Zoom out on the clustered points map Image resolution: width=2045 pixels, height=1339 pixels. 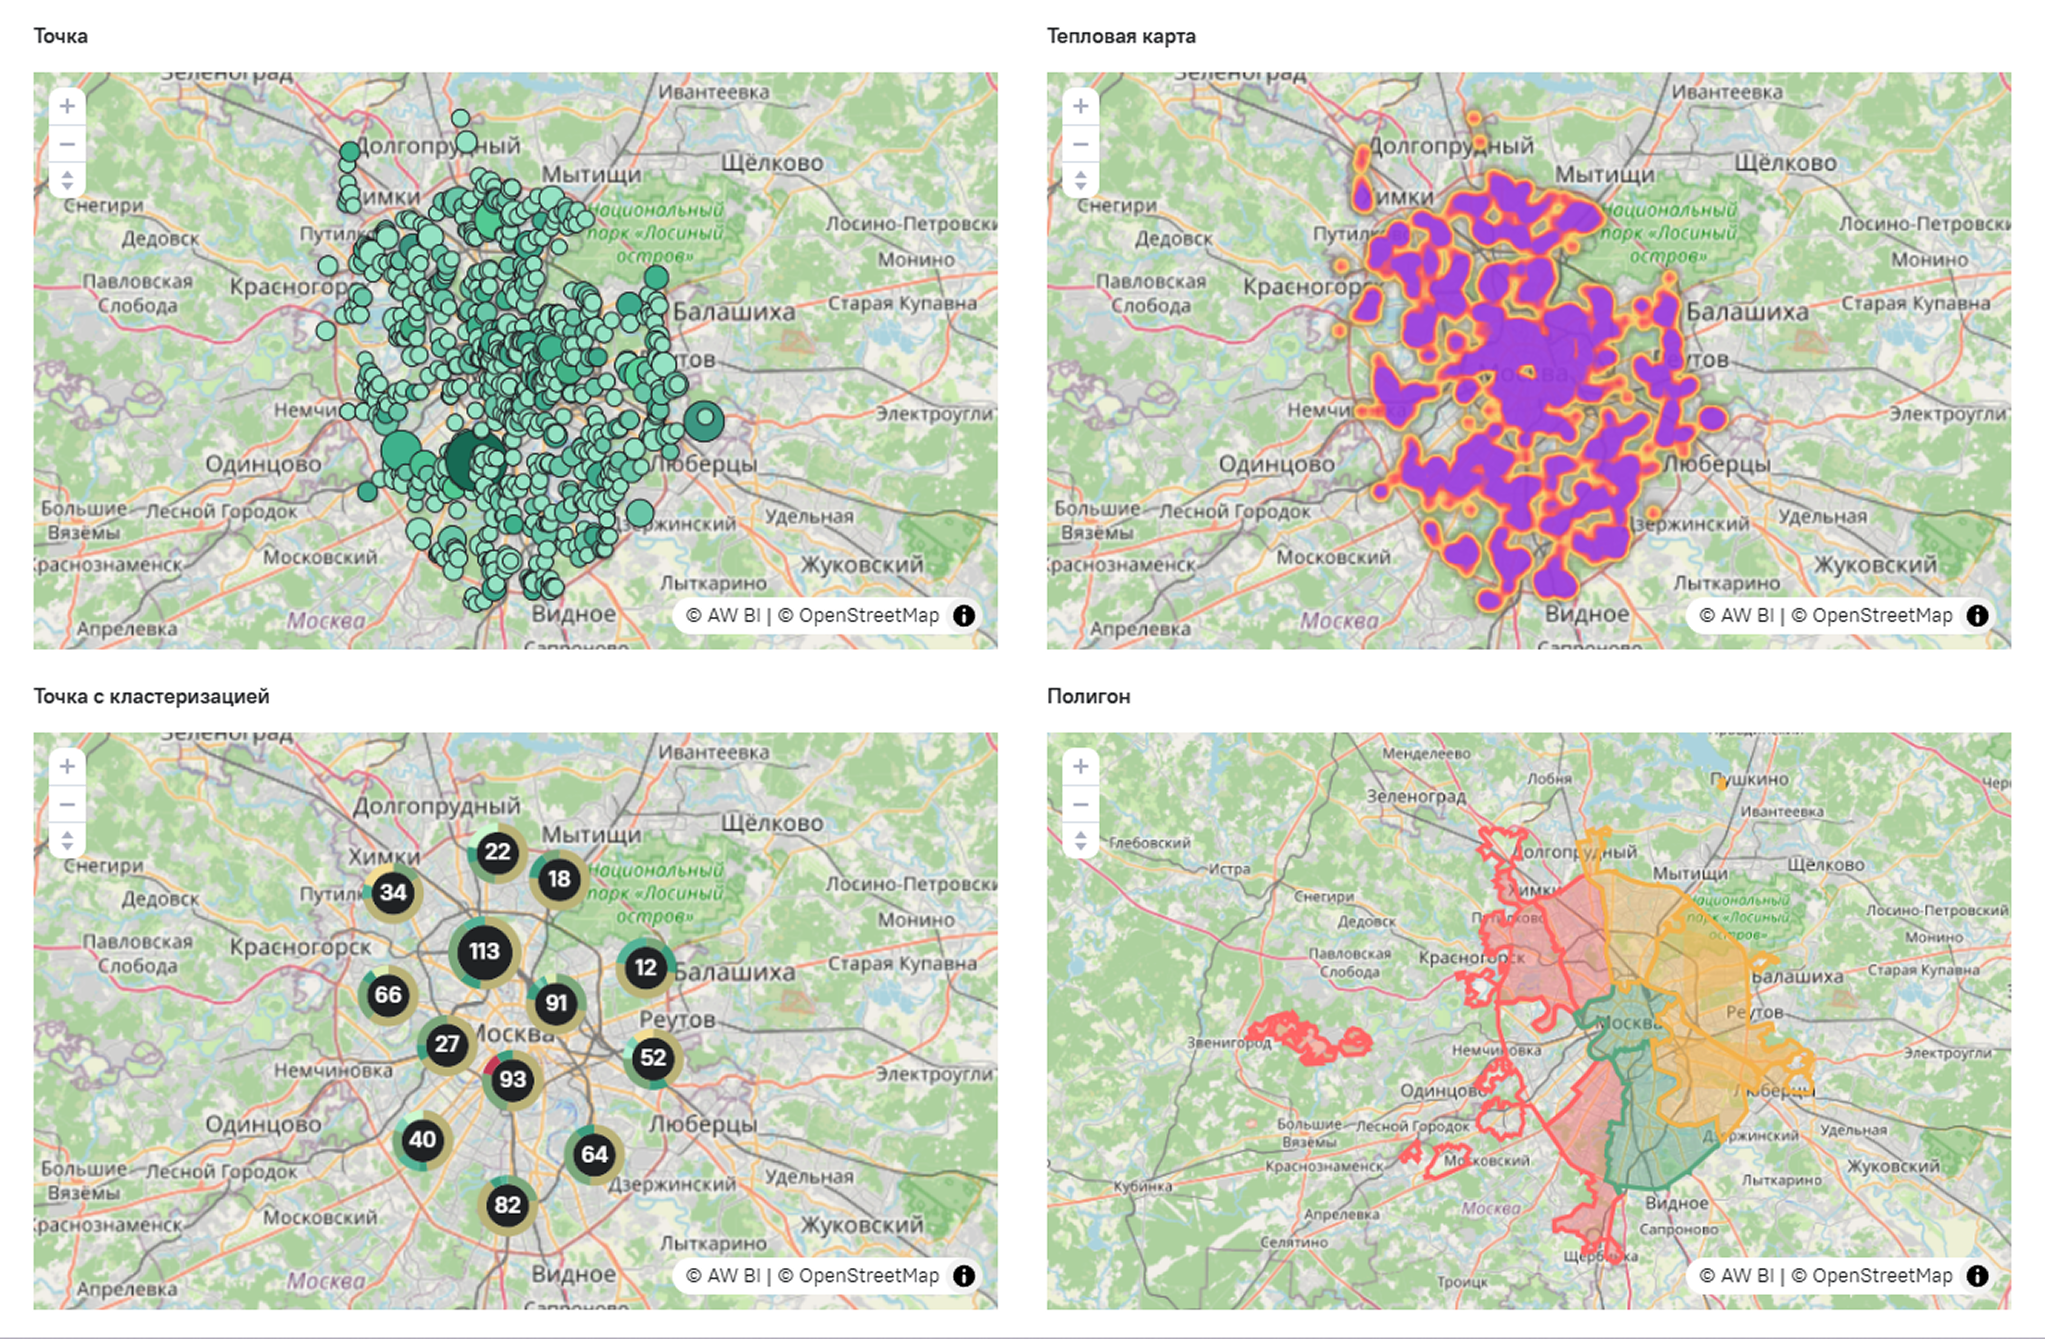[x=67, y=805]
